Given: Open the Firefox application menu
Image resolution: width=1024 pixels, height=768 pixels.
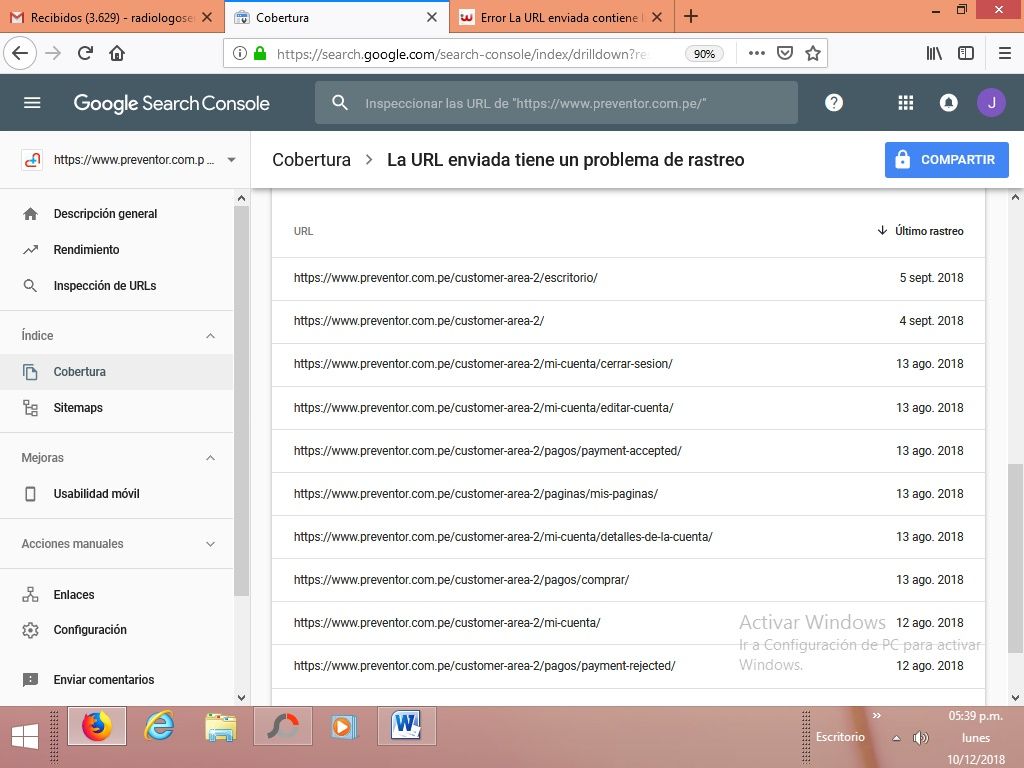Looking at the screenshot, I should [x=1005, y=53].
